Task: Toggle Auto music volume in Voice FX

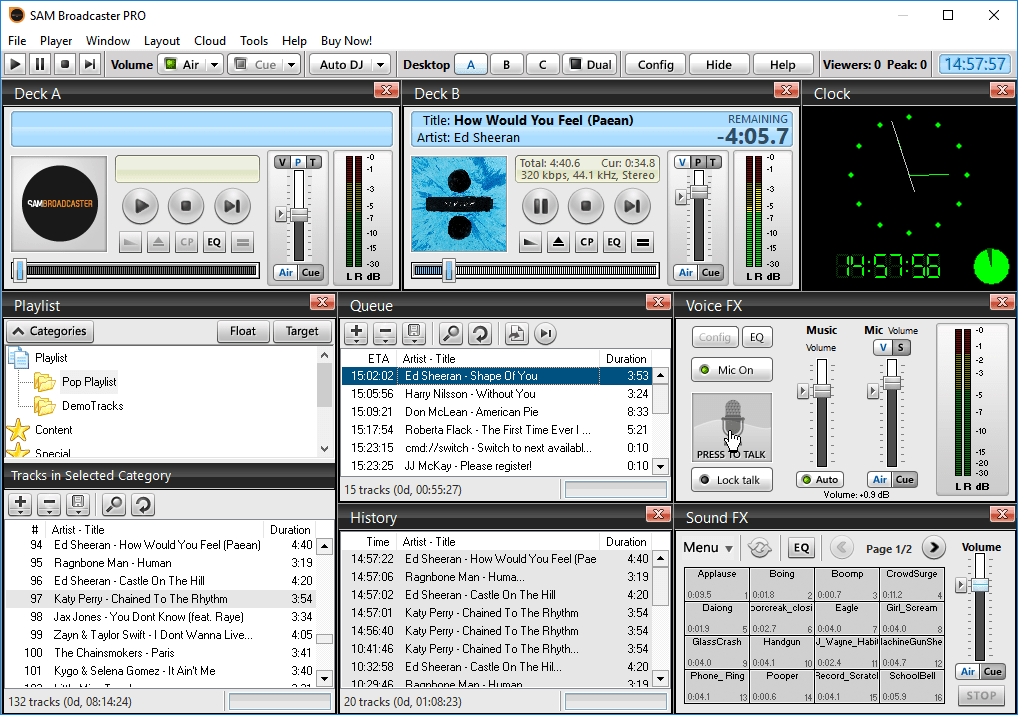Action: click(819, 480)
